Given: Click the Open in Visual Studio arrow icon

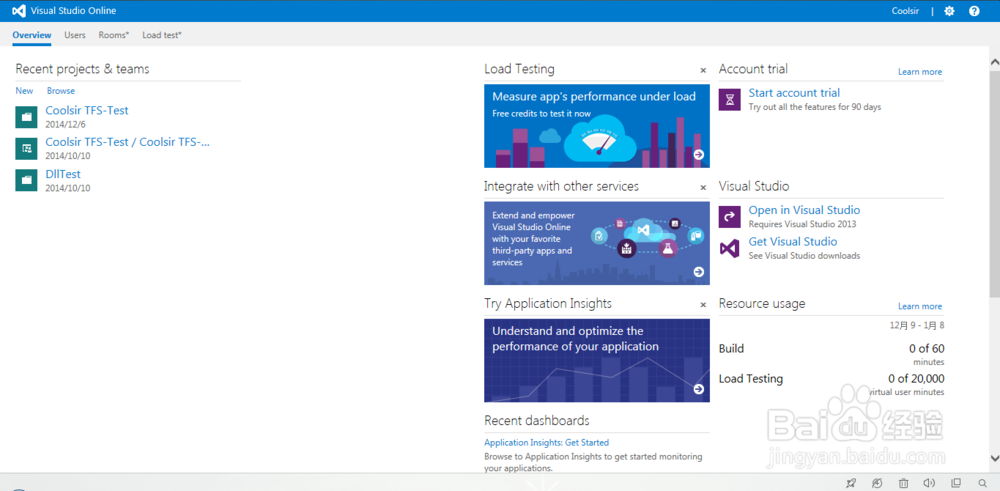Looking at the screenshot, I should (x=730, y=217).
